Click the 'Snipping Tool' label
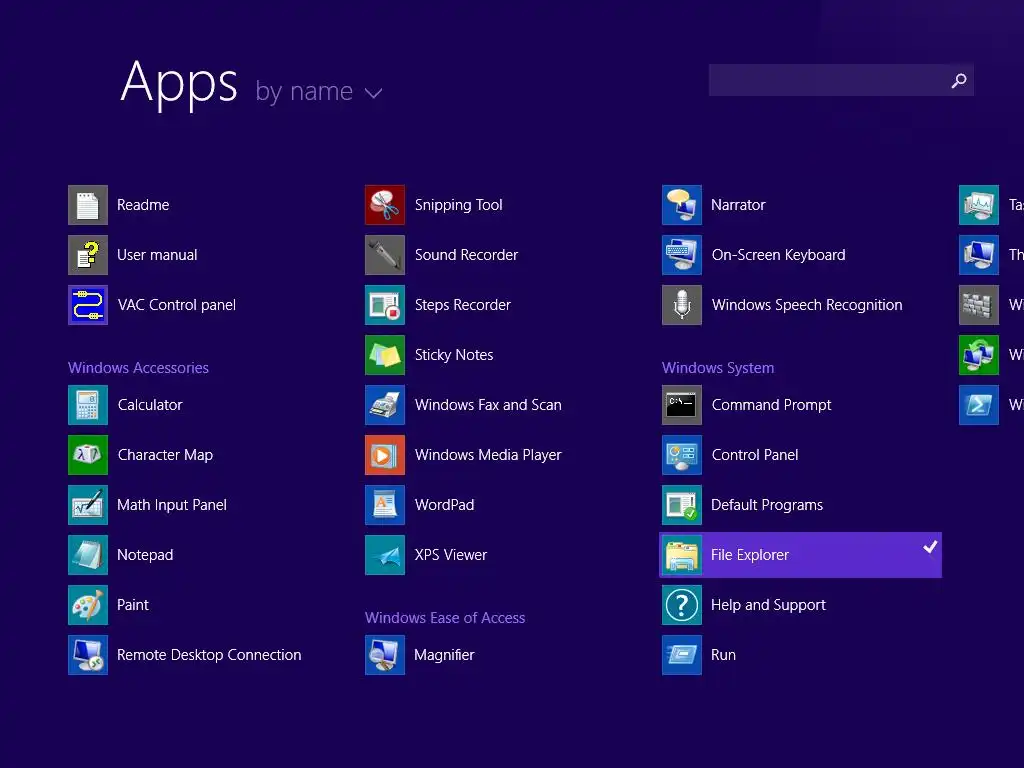The height and width of the screenshot is (768, 1024). [x=458, y=205]
